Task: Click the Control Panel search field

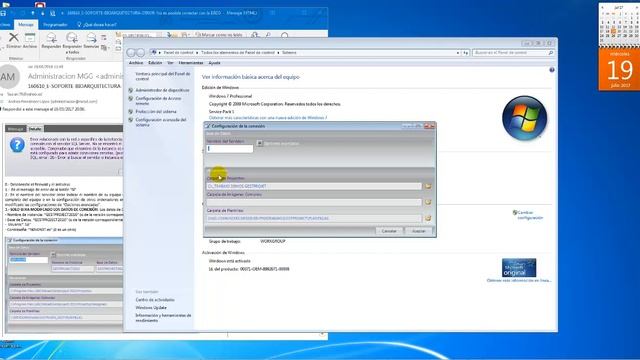Action: pyautogui.click(x=510, y=53)
